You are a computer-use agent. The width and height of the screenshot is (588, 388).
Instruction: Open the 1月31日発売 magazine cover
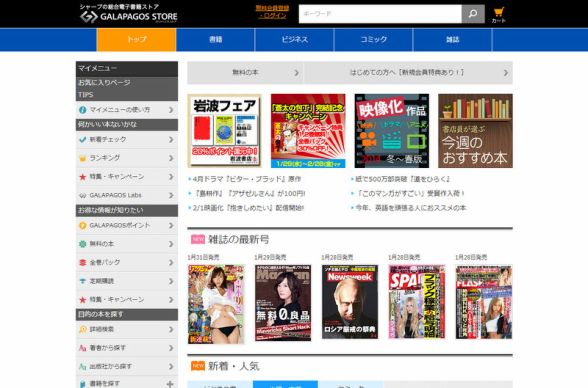coord(216,304)
